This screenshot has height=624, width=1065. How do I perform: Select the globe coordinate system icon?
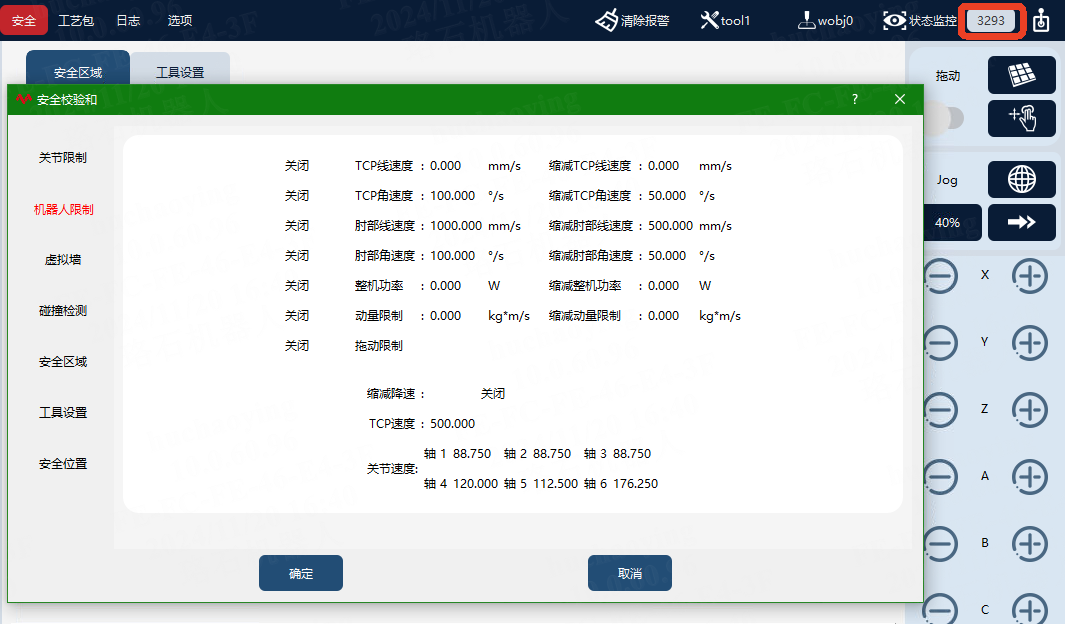pyautogui.click(x=1022, y=179)
